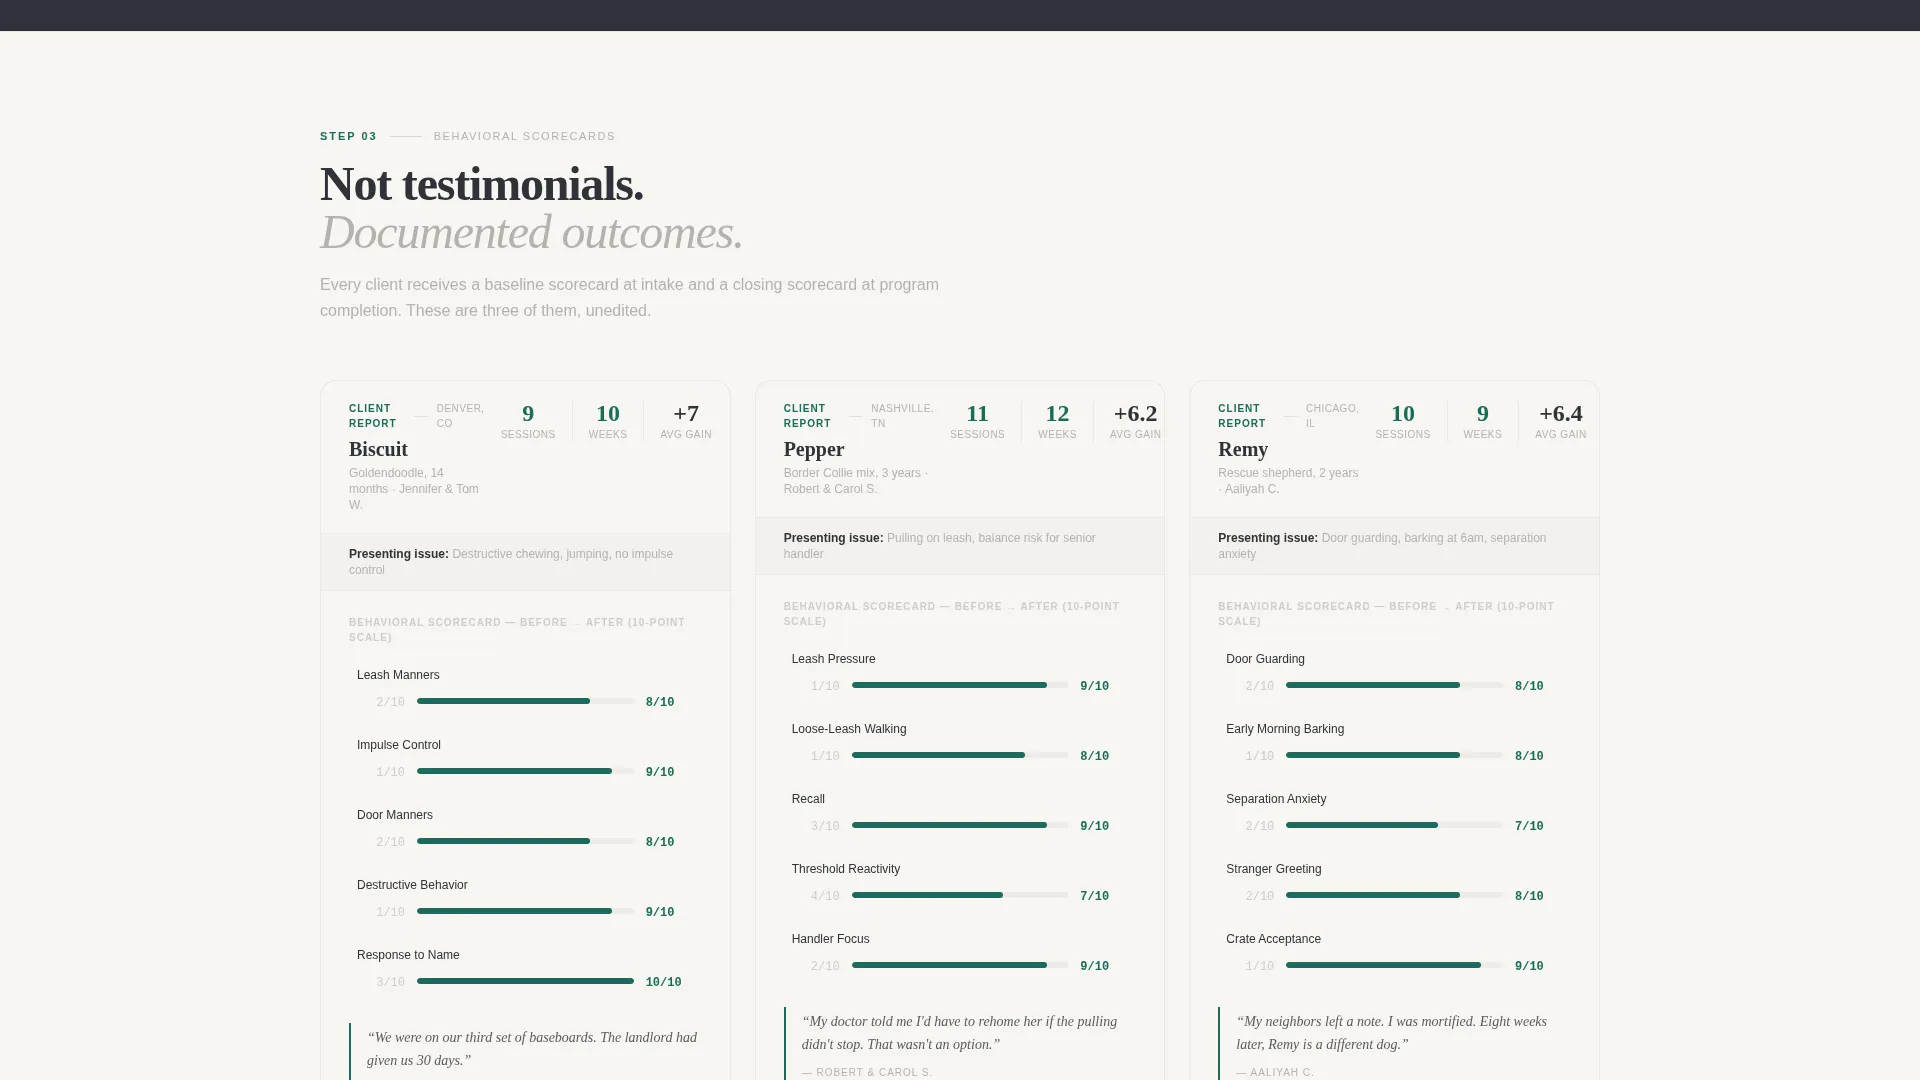Screen dimensions: 1920x1080
Task: Click the neighbors quote in Remy's card
Action: (1391, 1033)
